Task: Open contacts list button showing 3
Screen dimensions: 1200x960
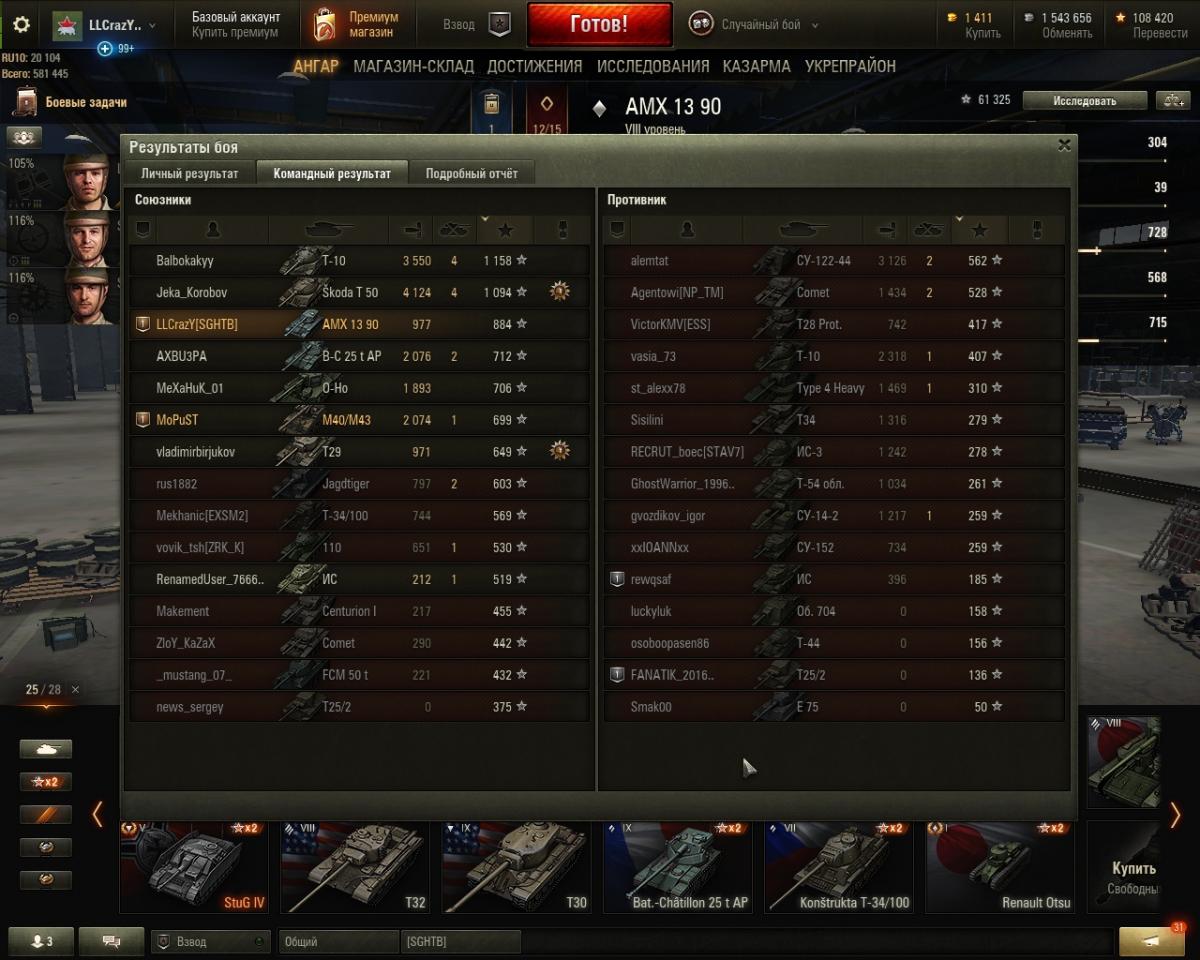Action: click(41, 941)
